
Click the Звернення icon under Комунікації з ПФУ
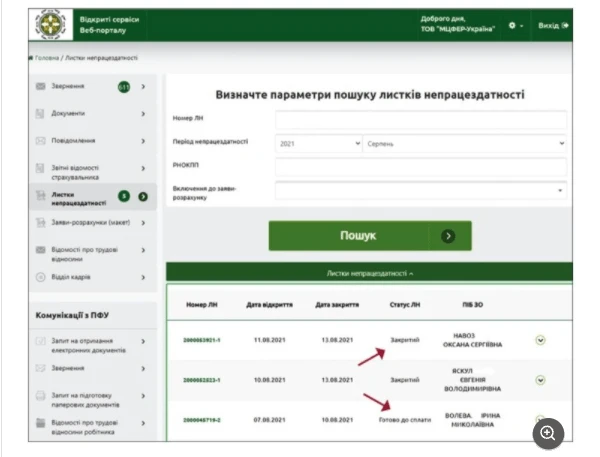click(x=41, y=368)
